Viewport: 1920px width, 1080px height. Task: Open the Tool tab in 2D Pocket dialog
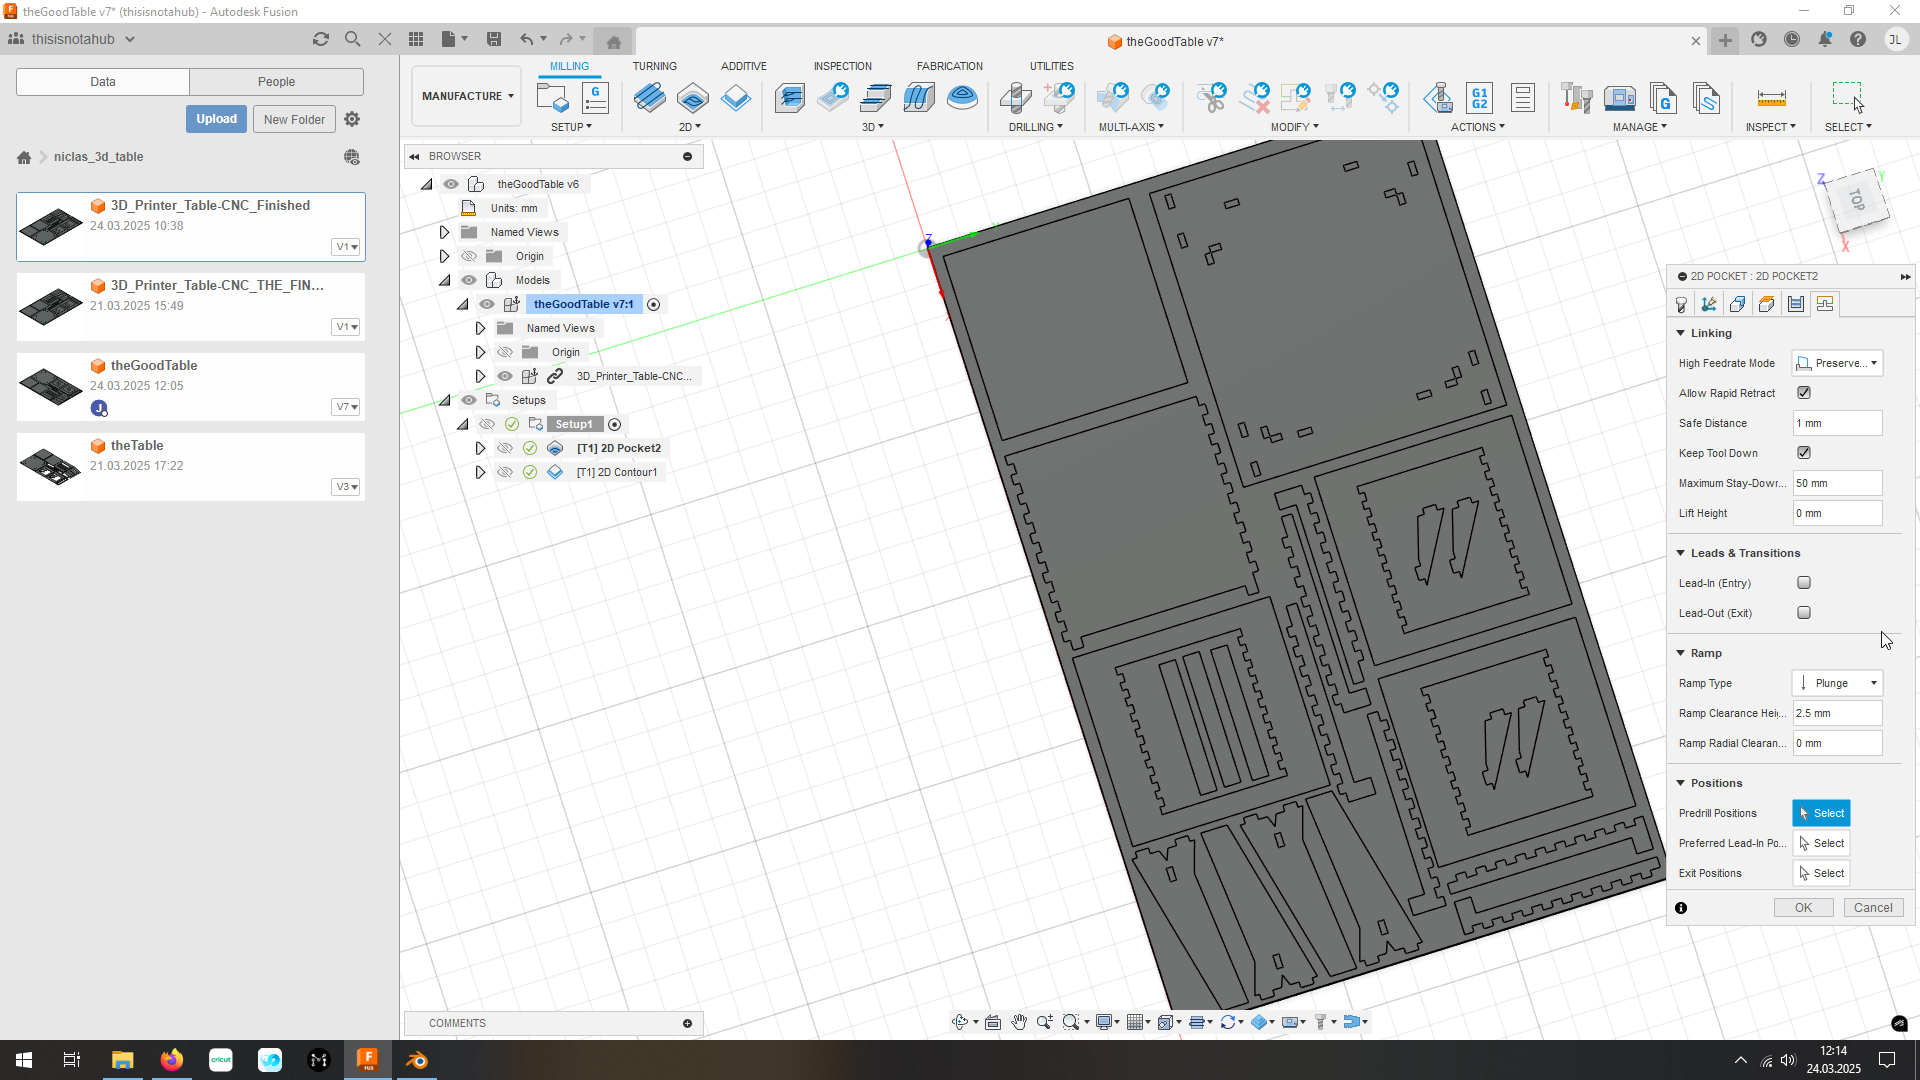pos(1681,305)
